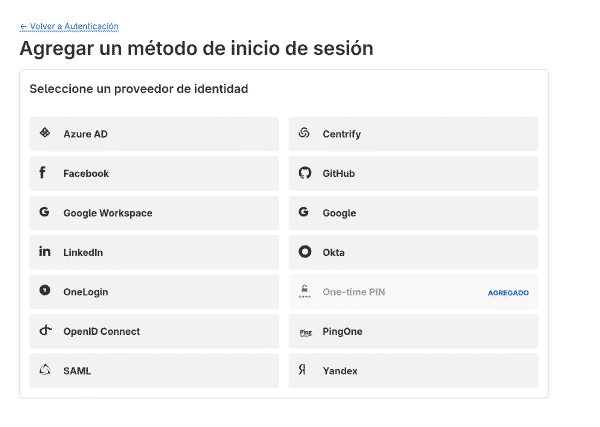Image resolution: width=600 pixels, height=427 pixels.
Task: Click the Facebook f logo icon
Action: 42,173
